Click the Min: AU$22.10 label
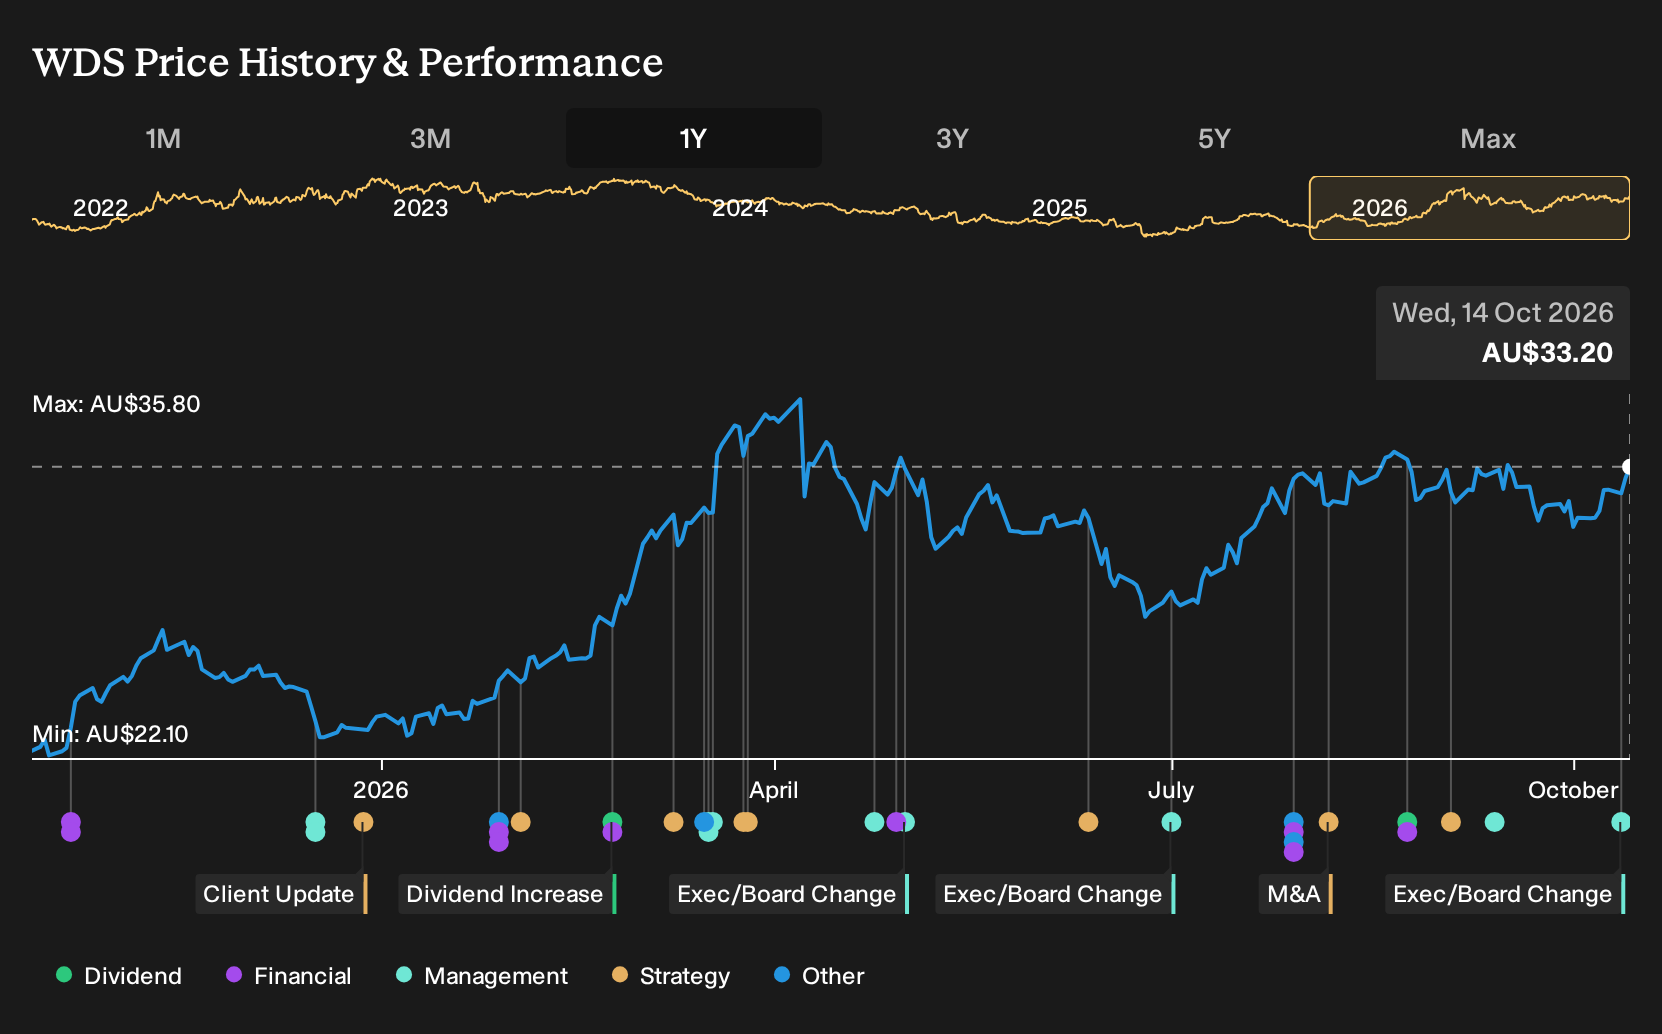 110,734
